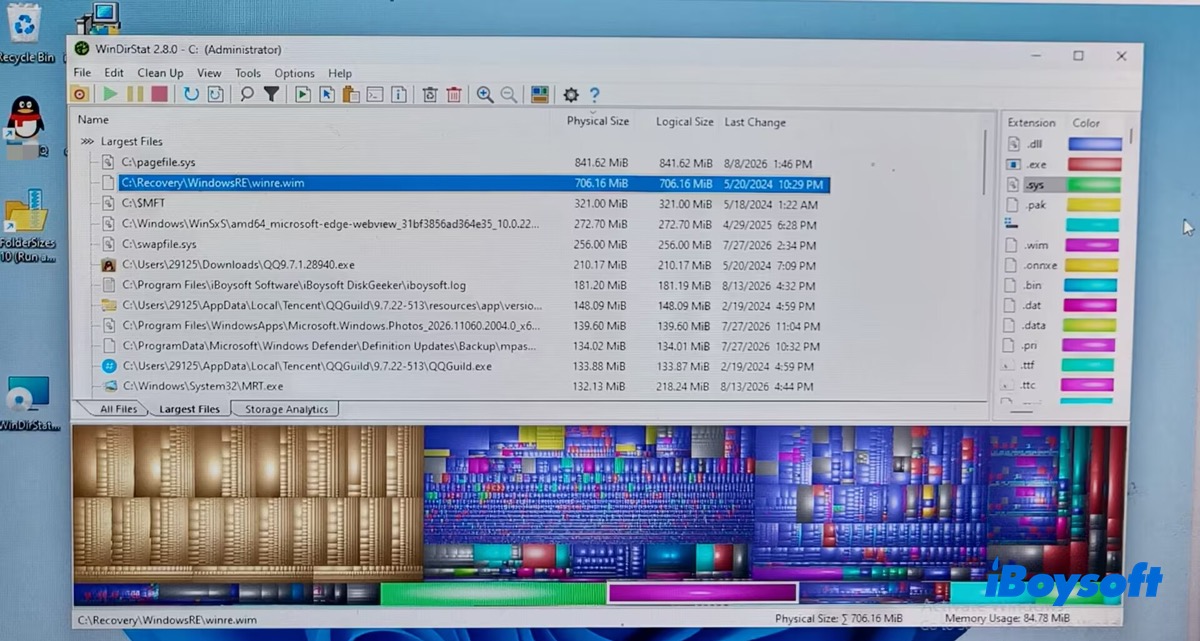1200x641 pixels.
Task: Click the red Stop scan icon
Action: click(159, 94)
